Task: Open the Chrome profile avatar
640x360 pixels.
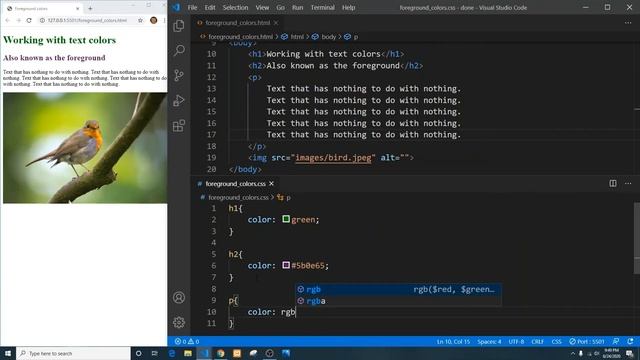Action: point(153,20)
